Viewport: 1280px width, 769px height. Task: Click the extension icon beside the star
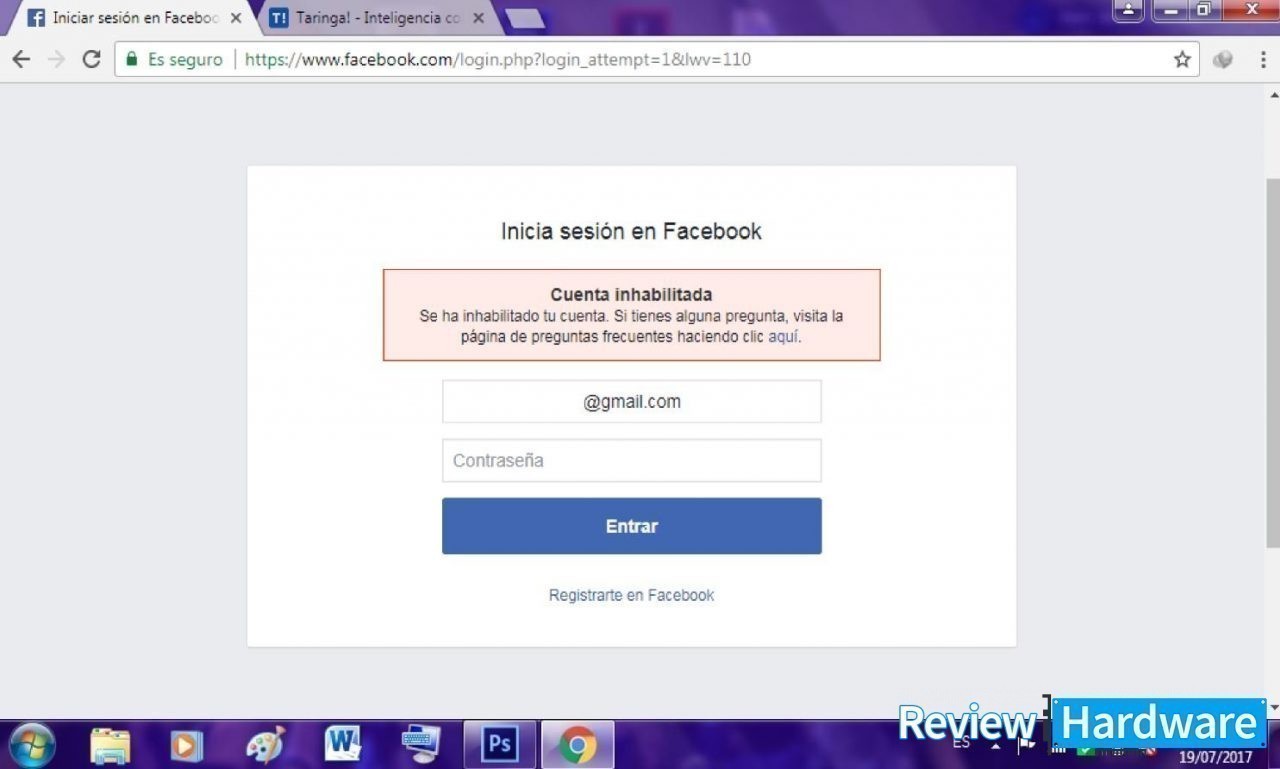pos(1222,59)
